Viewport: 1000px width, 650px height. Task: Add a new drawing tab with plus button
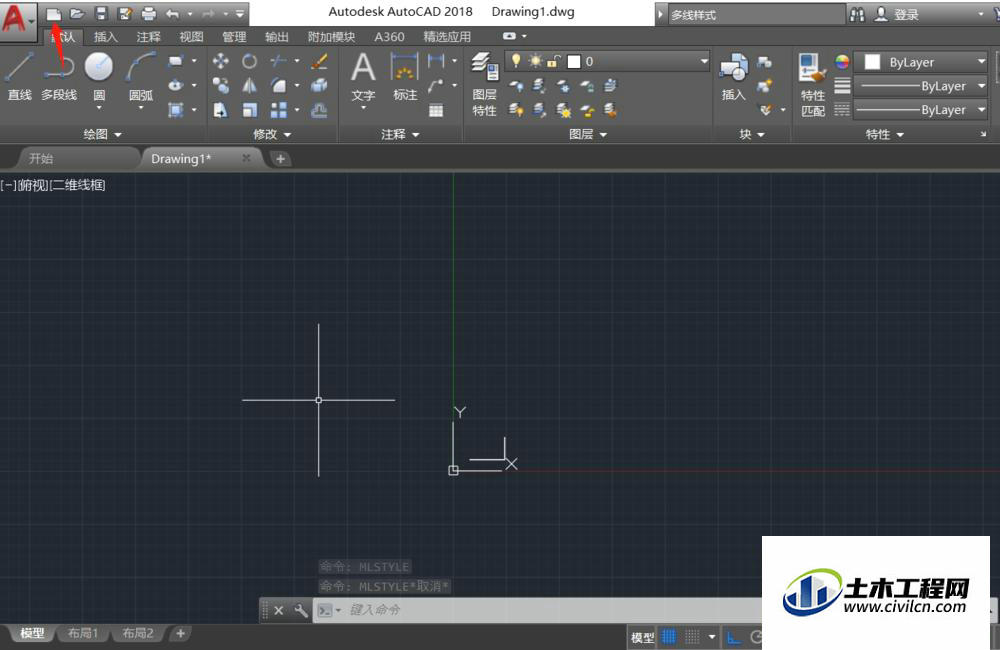tap(280, 159)
